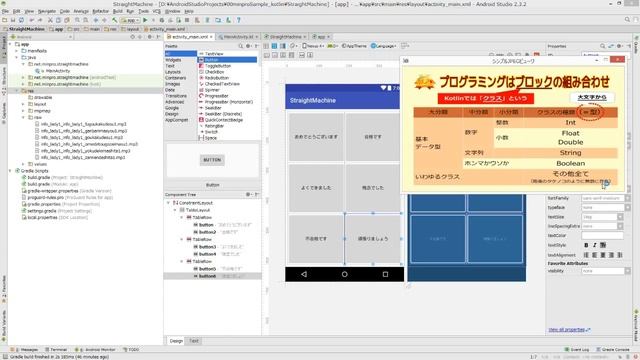Screen dimensions: 640x360
Task: Click the lineSpacingExtra input field
Action: coord(599,226)
